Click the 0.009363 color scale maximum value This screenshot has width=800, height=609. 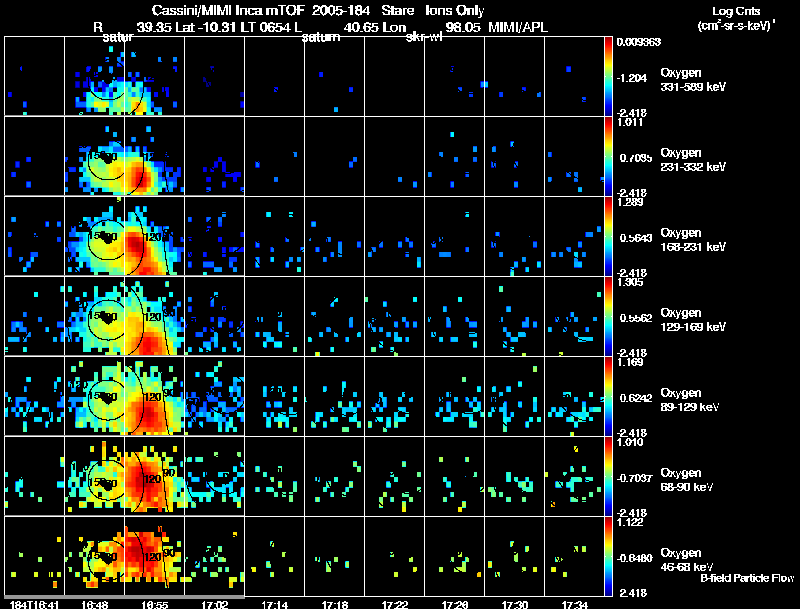(639, 42)
